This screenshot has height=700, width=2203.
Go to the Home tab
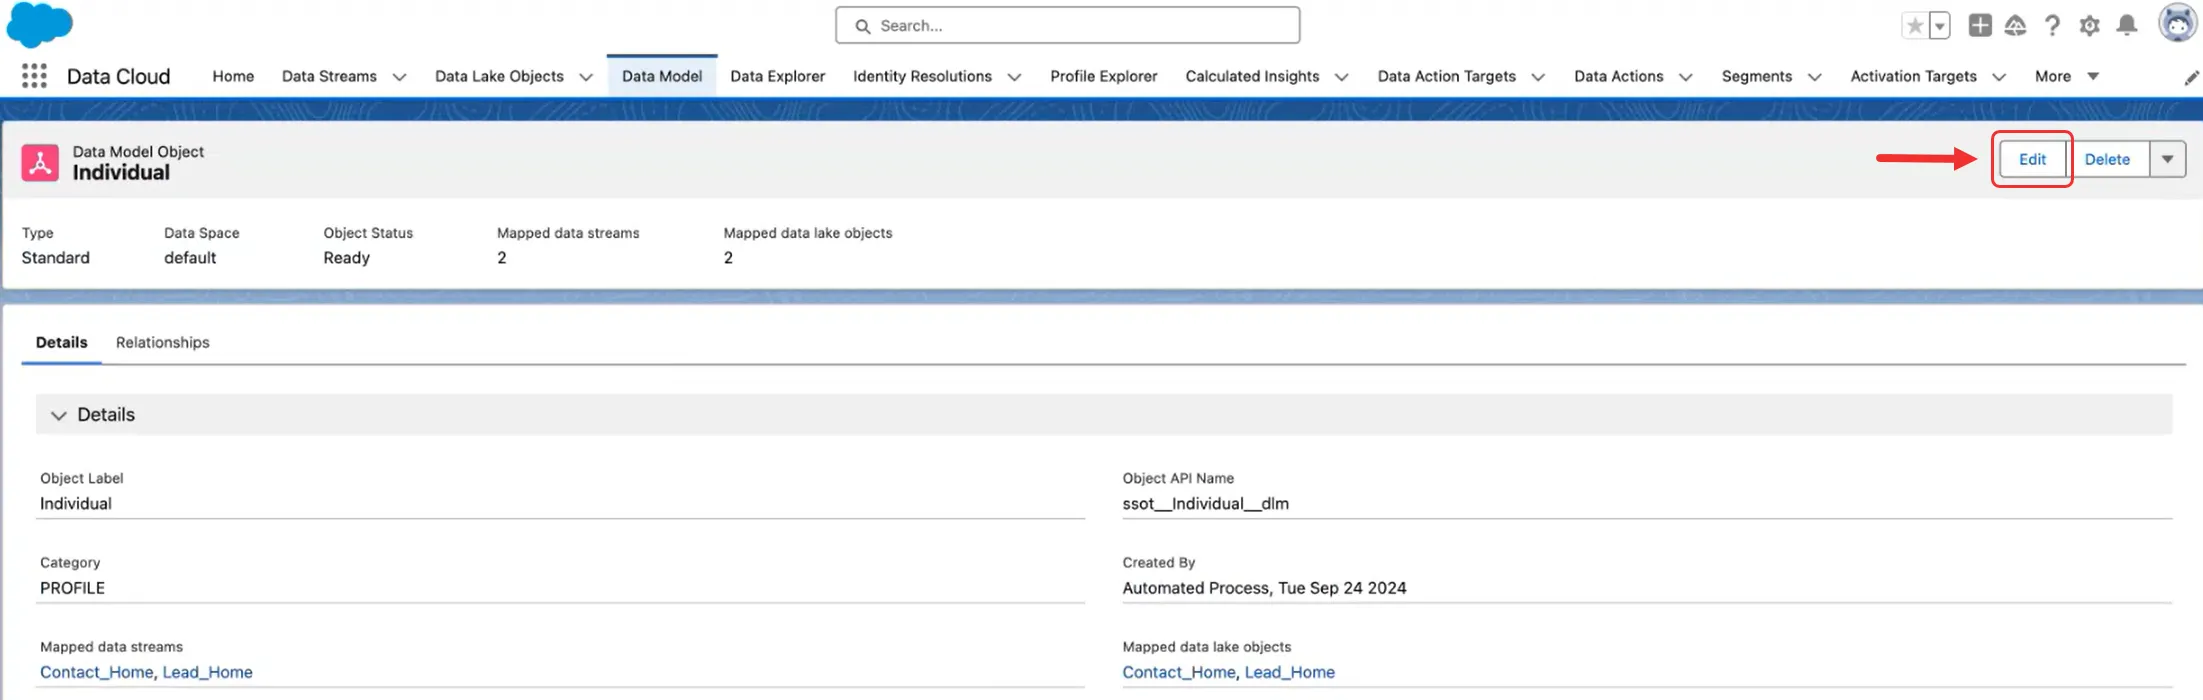[x=233, y=76]
